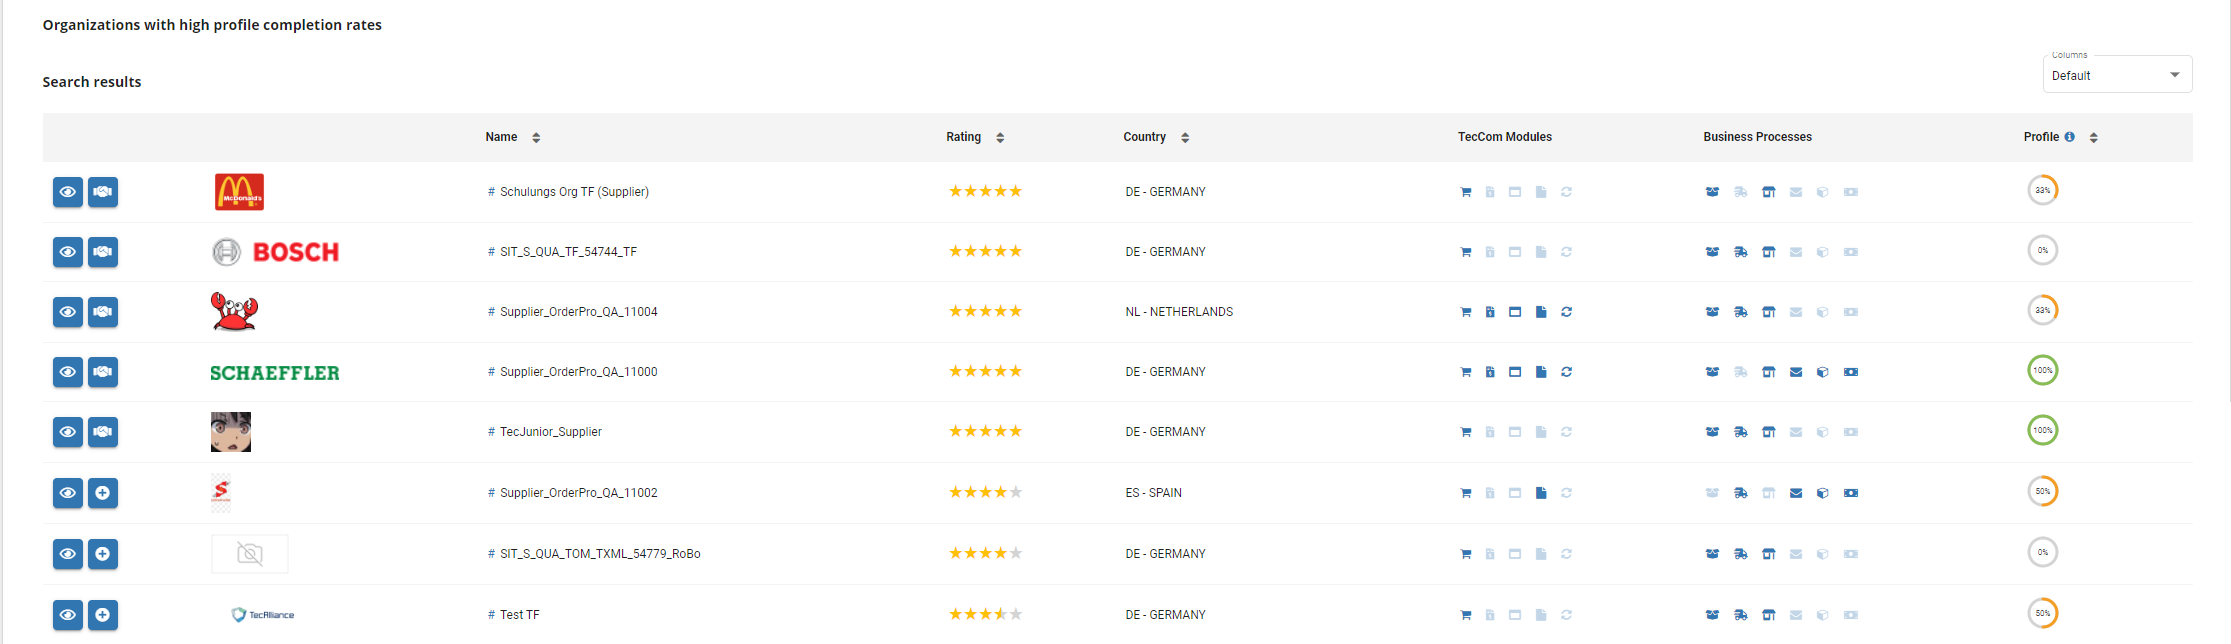The width and height of the screenshot is (2231, 644).
Task: Open SIT_S_QUA_TOM_TXML_54779_RoBo organization name
Action: pyautogui.click(x=600, y=554)
